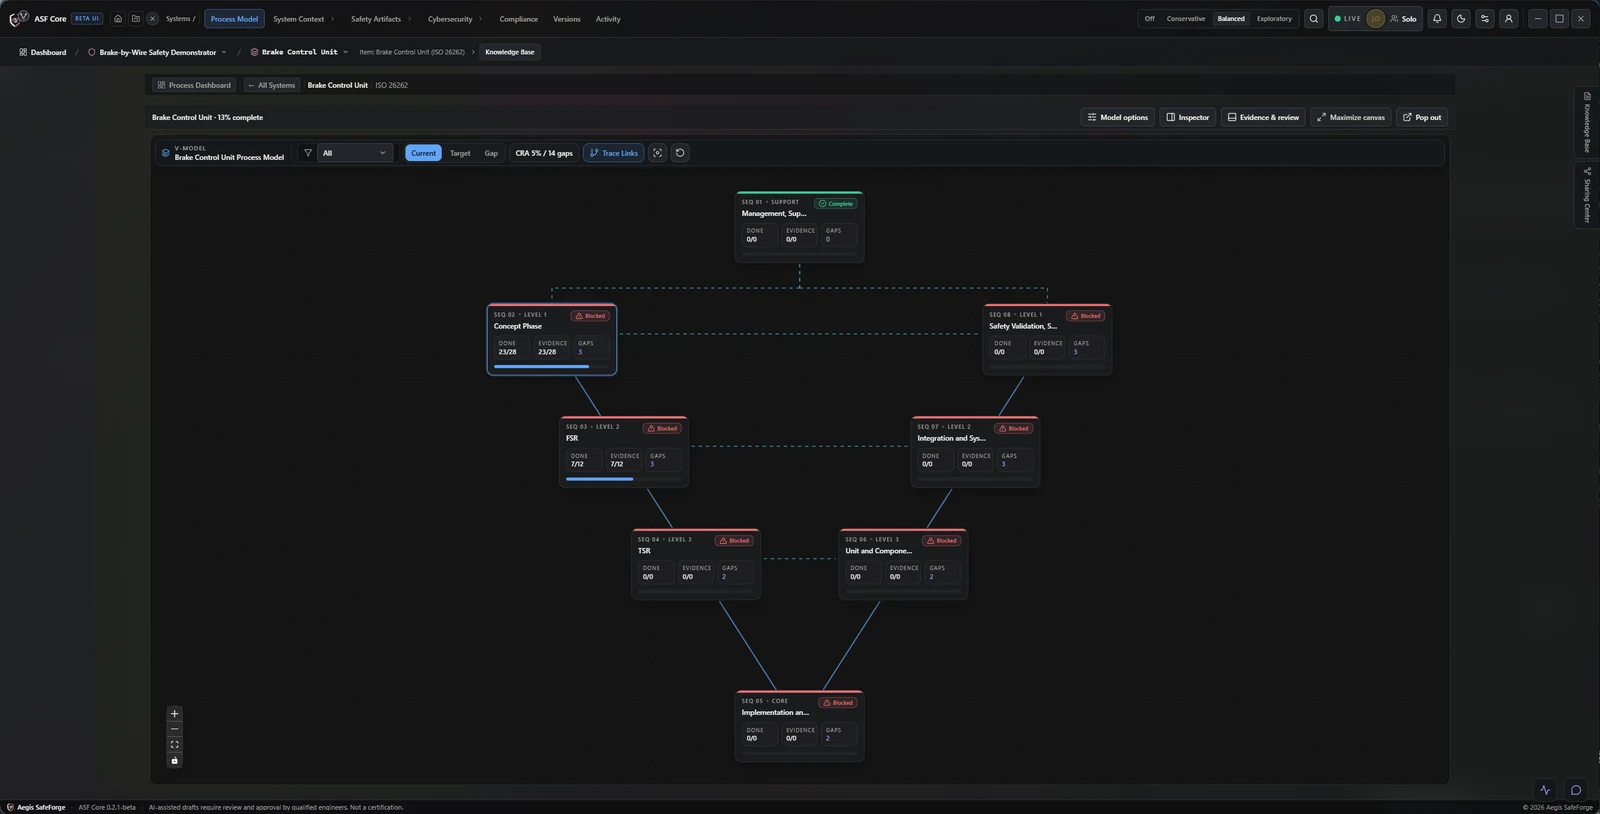Open the notifications bell
This screenshot has height=814, width=1600.
point(1437,19)
